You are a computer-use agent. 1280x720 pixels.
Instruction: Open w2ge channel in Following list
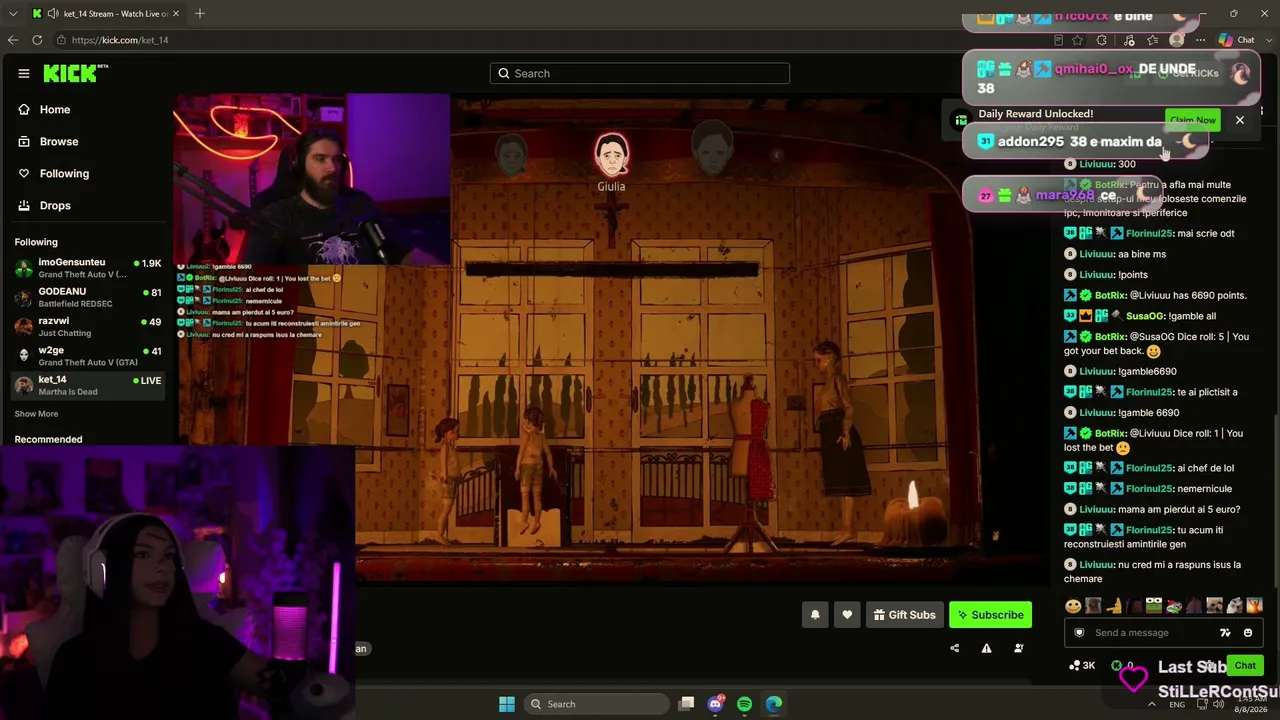tap(88, 356)
